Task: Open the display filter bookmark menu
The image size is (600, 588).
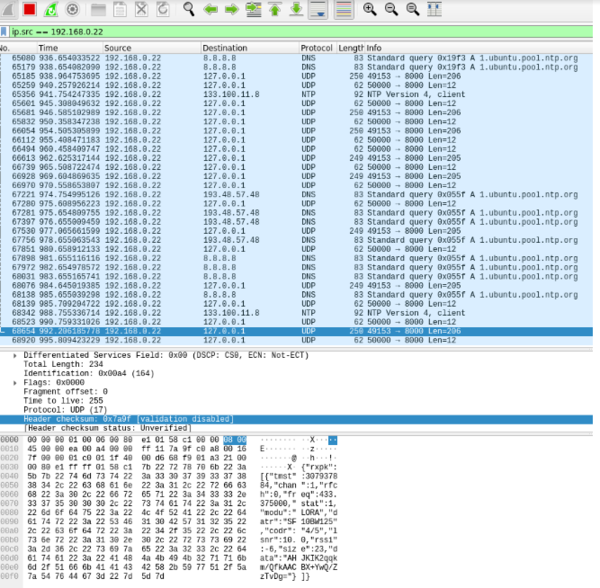Action: click(6, 31)
